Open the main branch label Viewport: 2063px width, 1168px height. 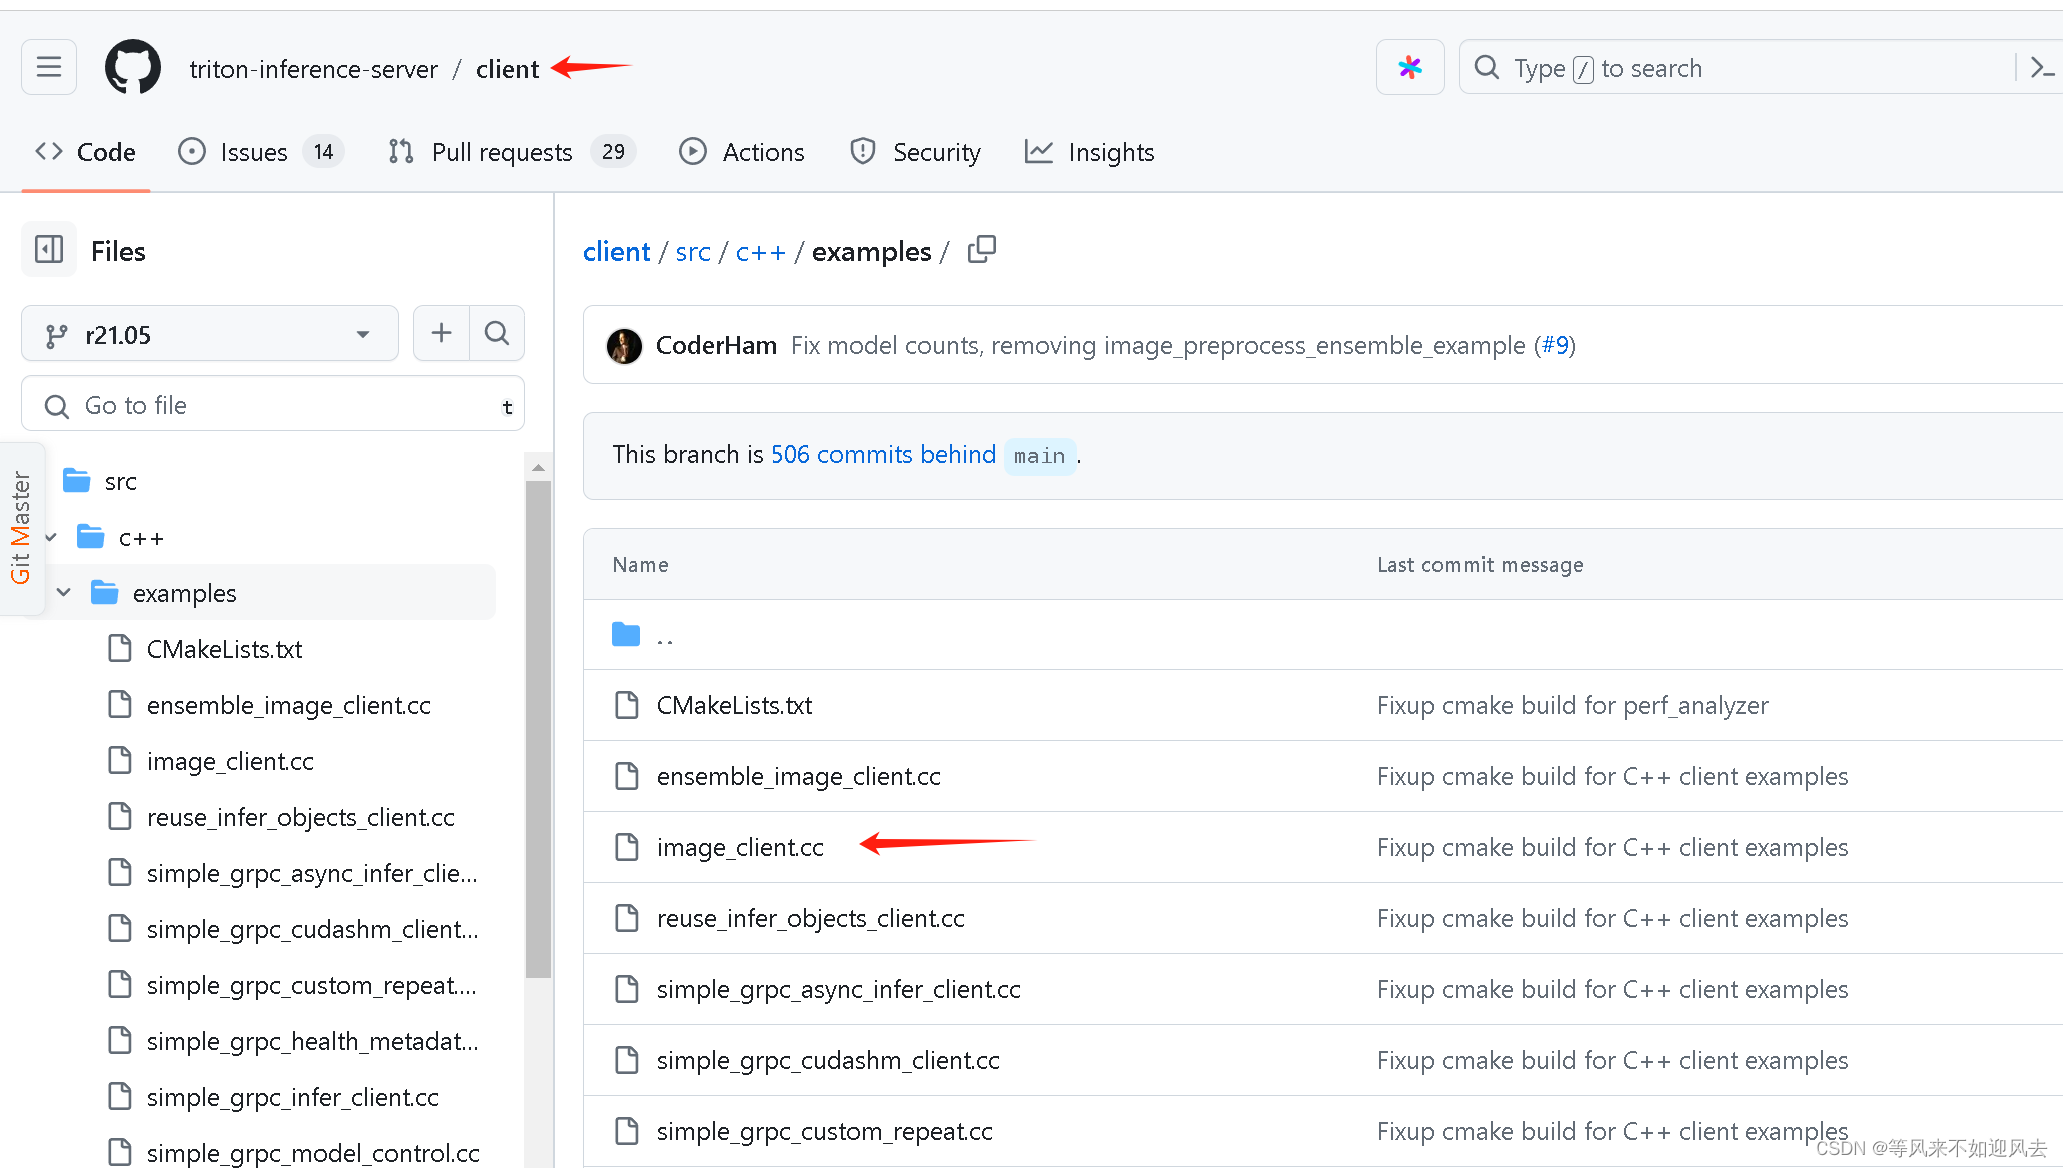(1040, 456)
